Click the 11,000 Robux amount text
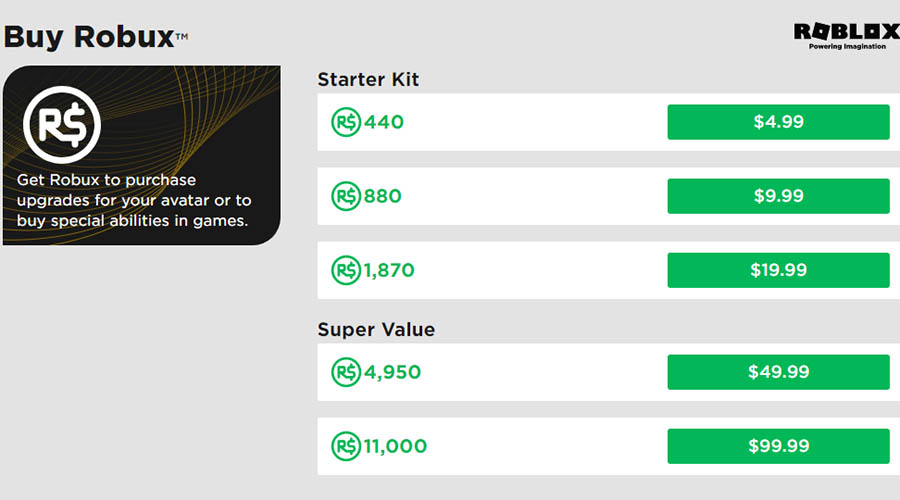The width and height of the screenshot is (900, 500). [395, 446]
